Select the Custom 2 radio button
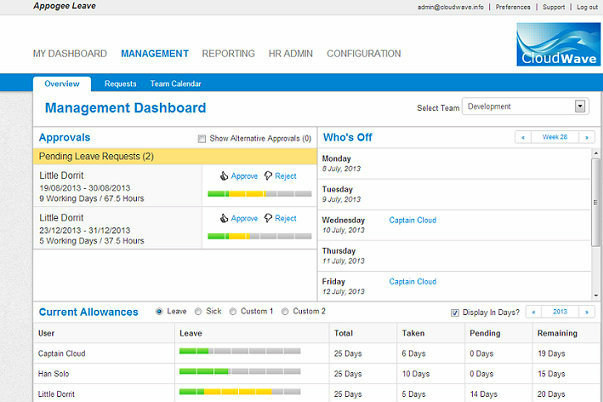The width and height of the screenshot is (603, 402). click(x=285, y=312)
